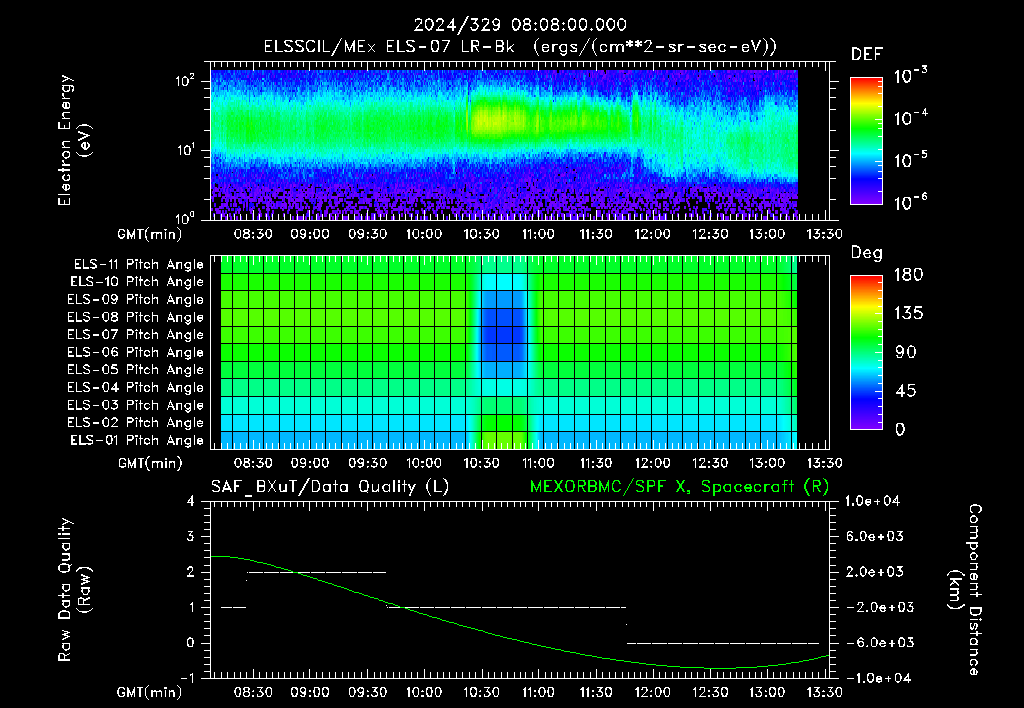Pick the Deg pitch angle color bar
This screenshot has width=1024, height=708.
pos(866,353)
